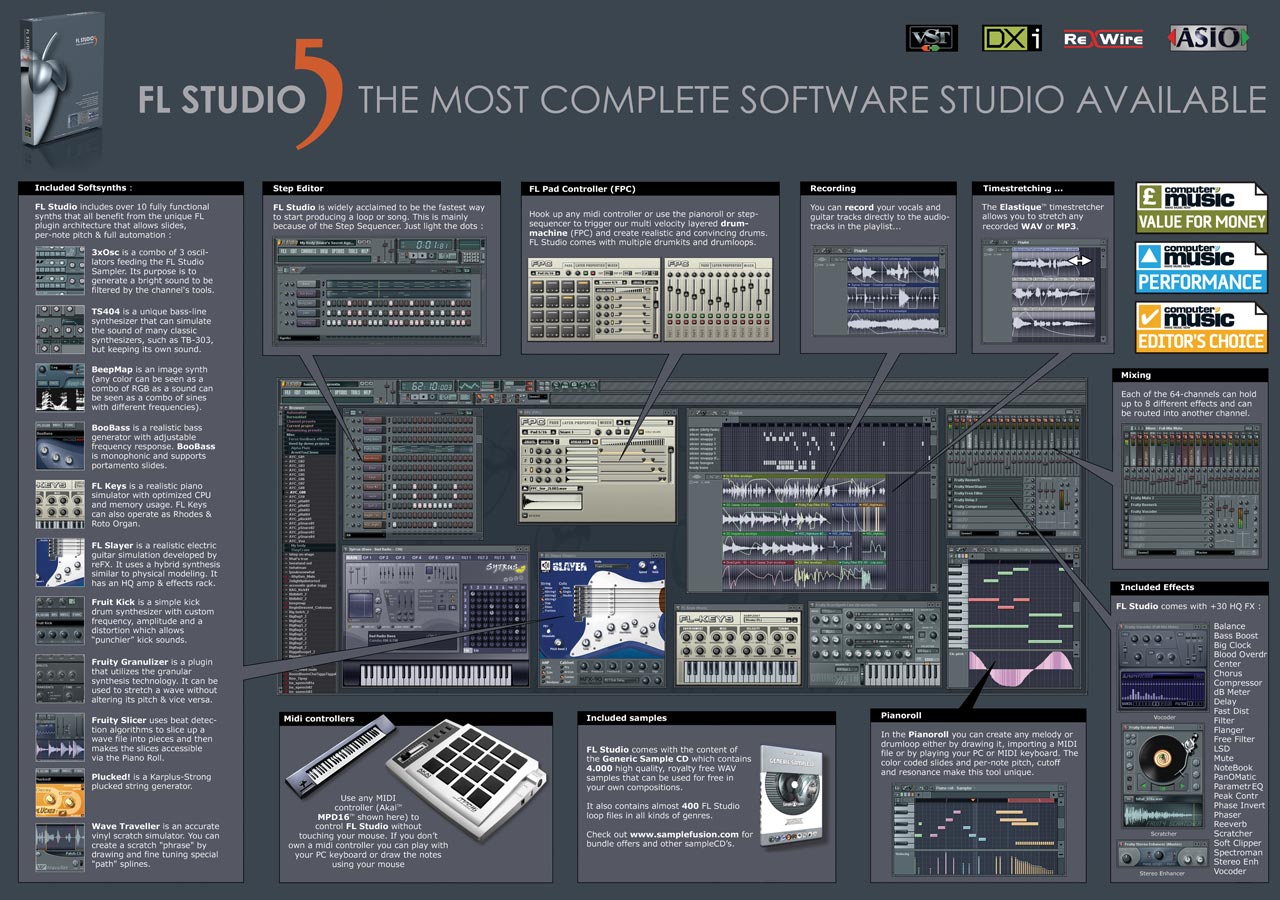Screen dimensions: 1280x900
Task: Open the OPTIONS menu in FL Studio
Action: coord(341,392)
